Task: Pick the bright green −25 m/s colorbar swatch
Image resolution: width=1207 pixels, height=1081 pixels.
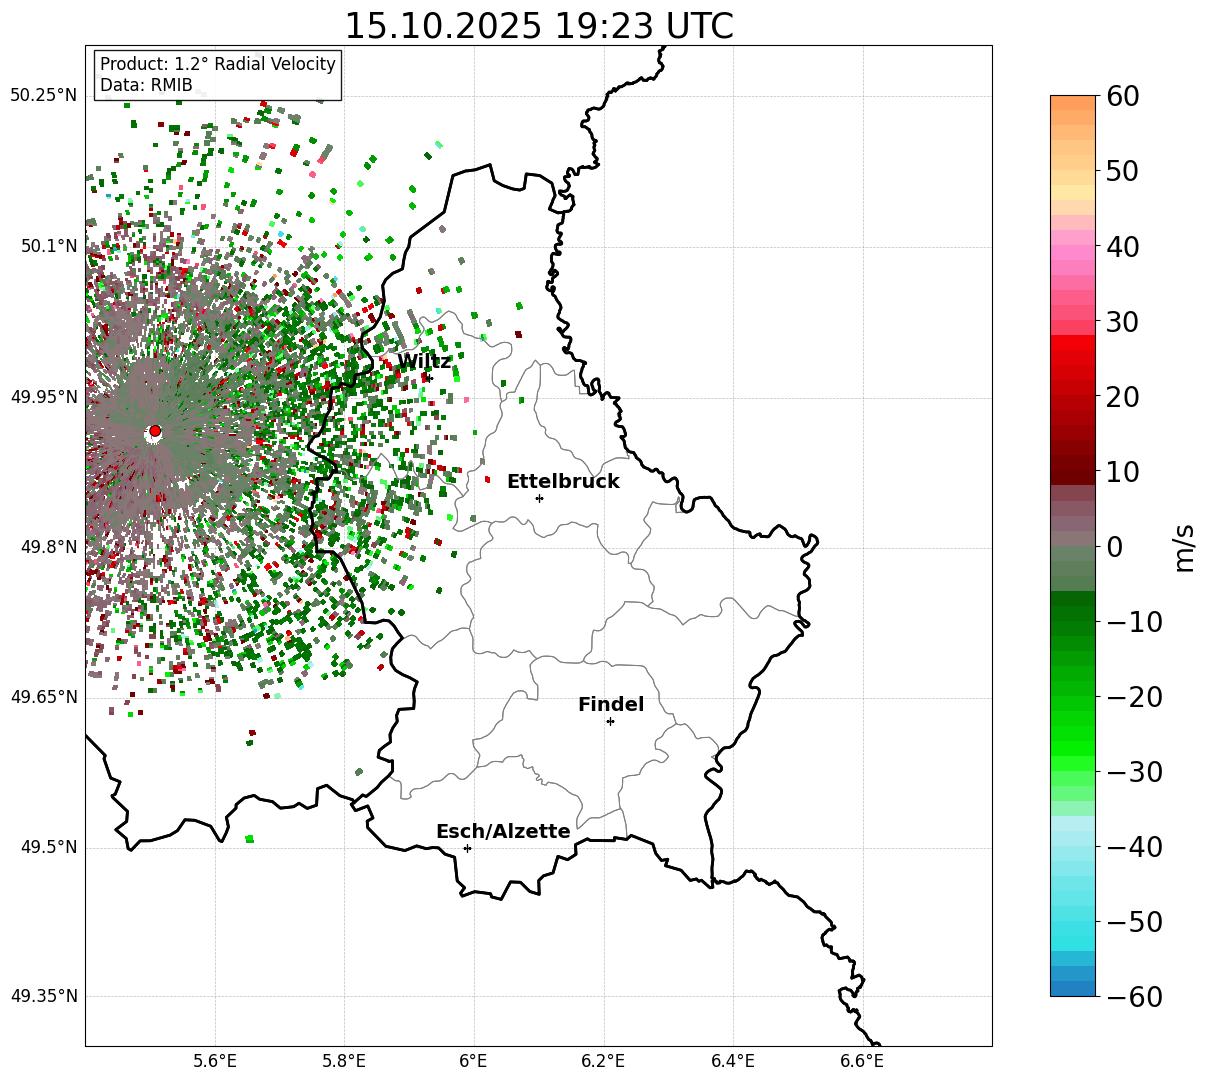Action: point(1073,732)
